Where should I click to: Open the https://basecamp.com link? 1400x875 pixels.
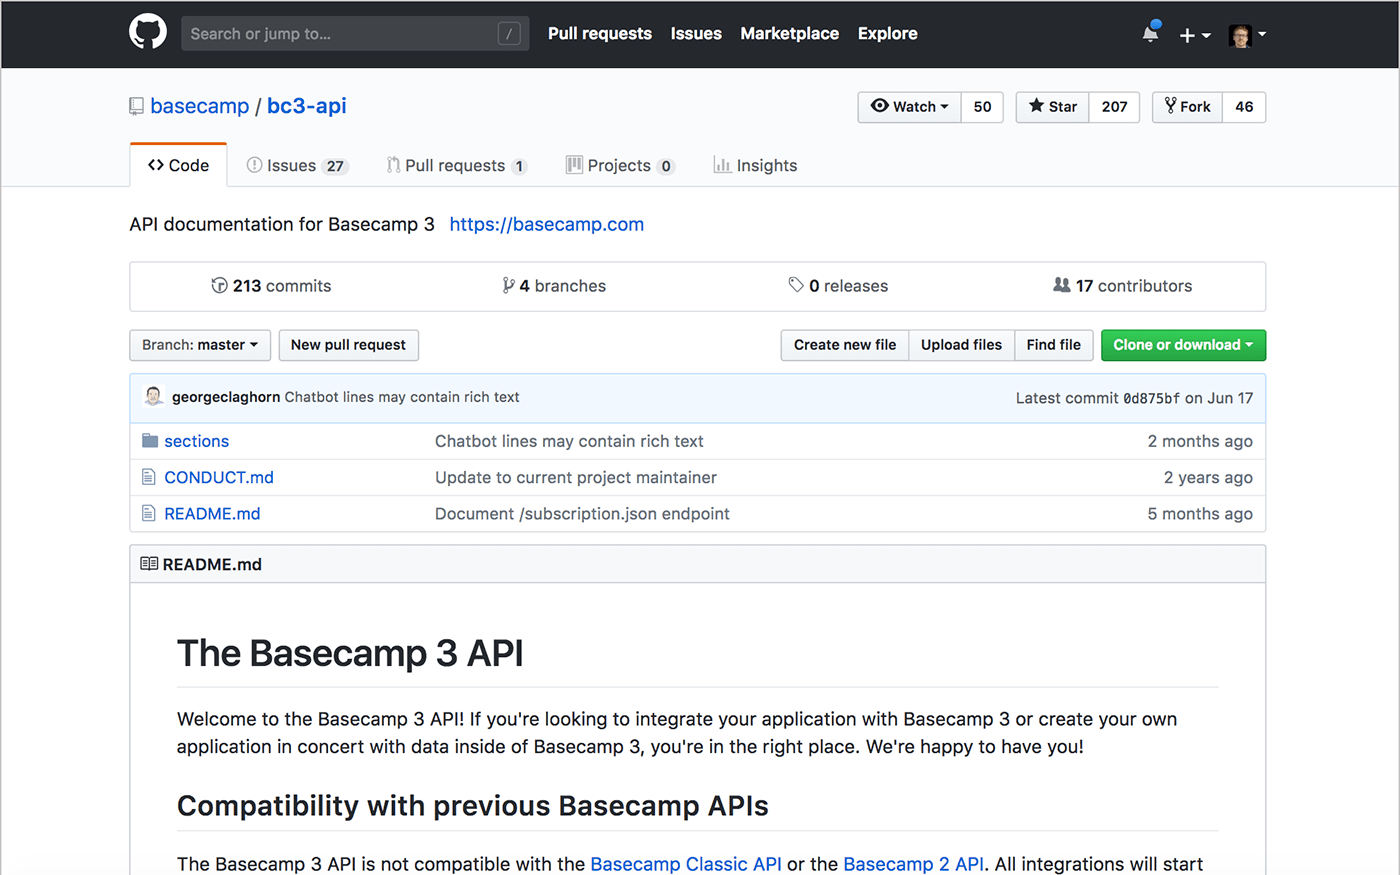pyautogui.click(x=546, y=224)
